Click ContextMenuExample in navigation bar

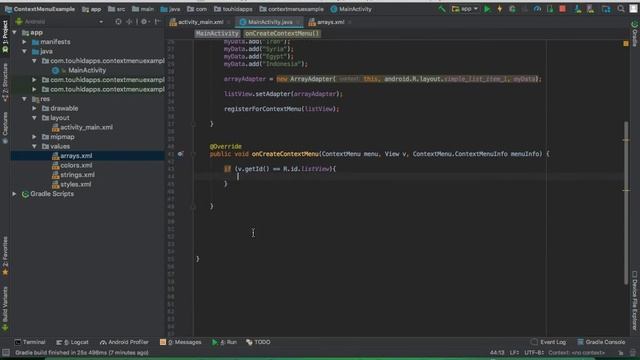tap(40, 9)
